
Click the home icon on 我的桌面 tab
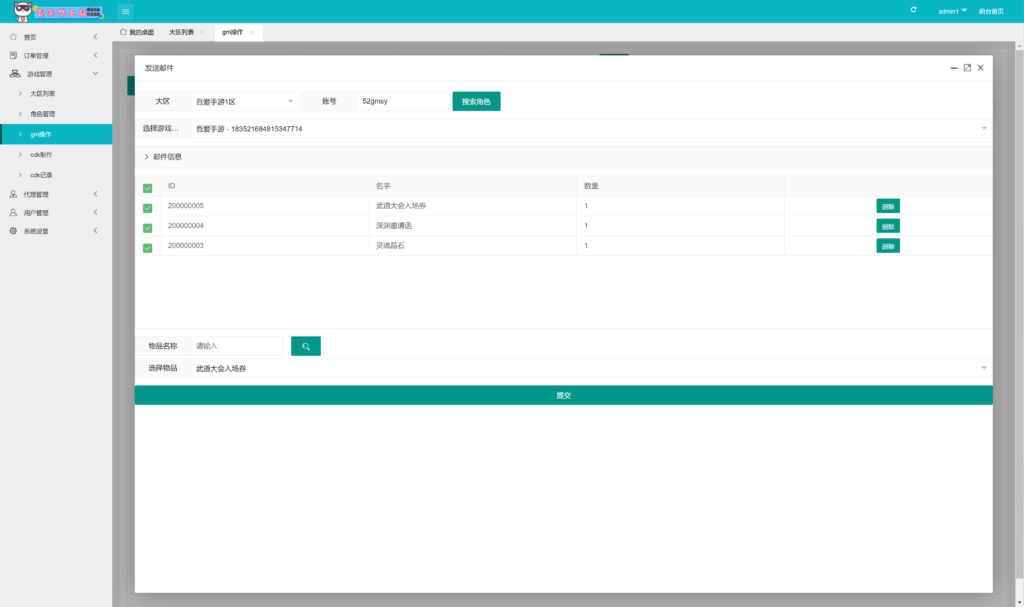click(123, 32)
